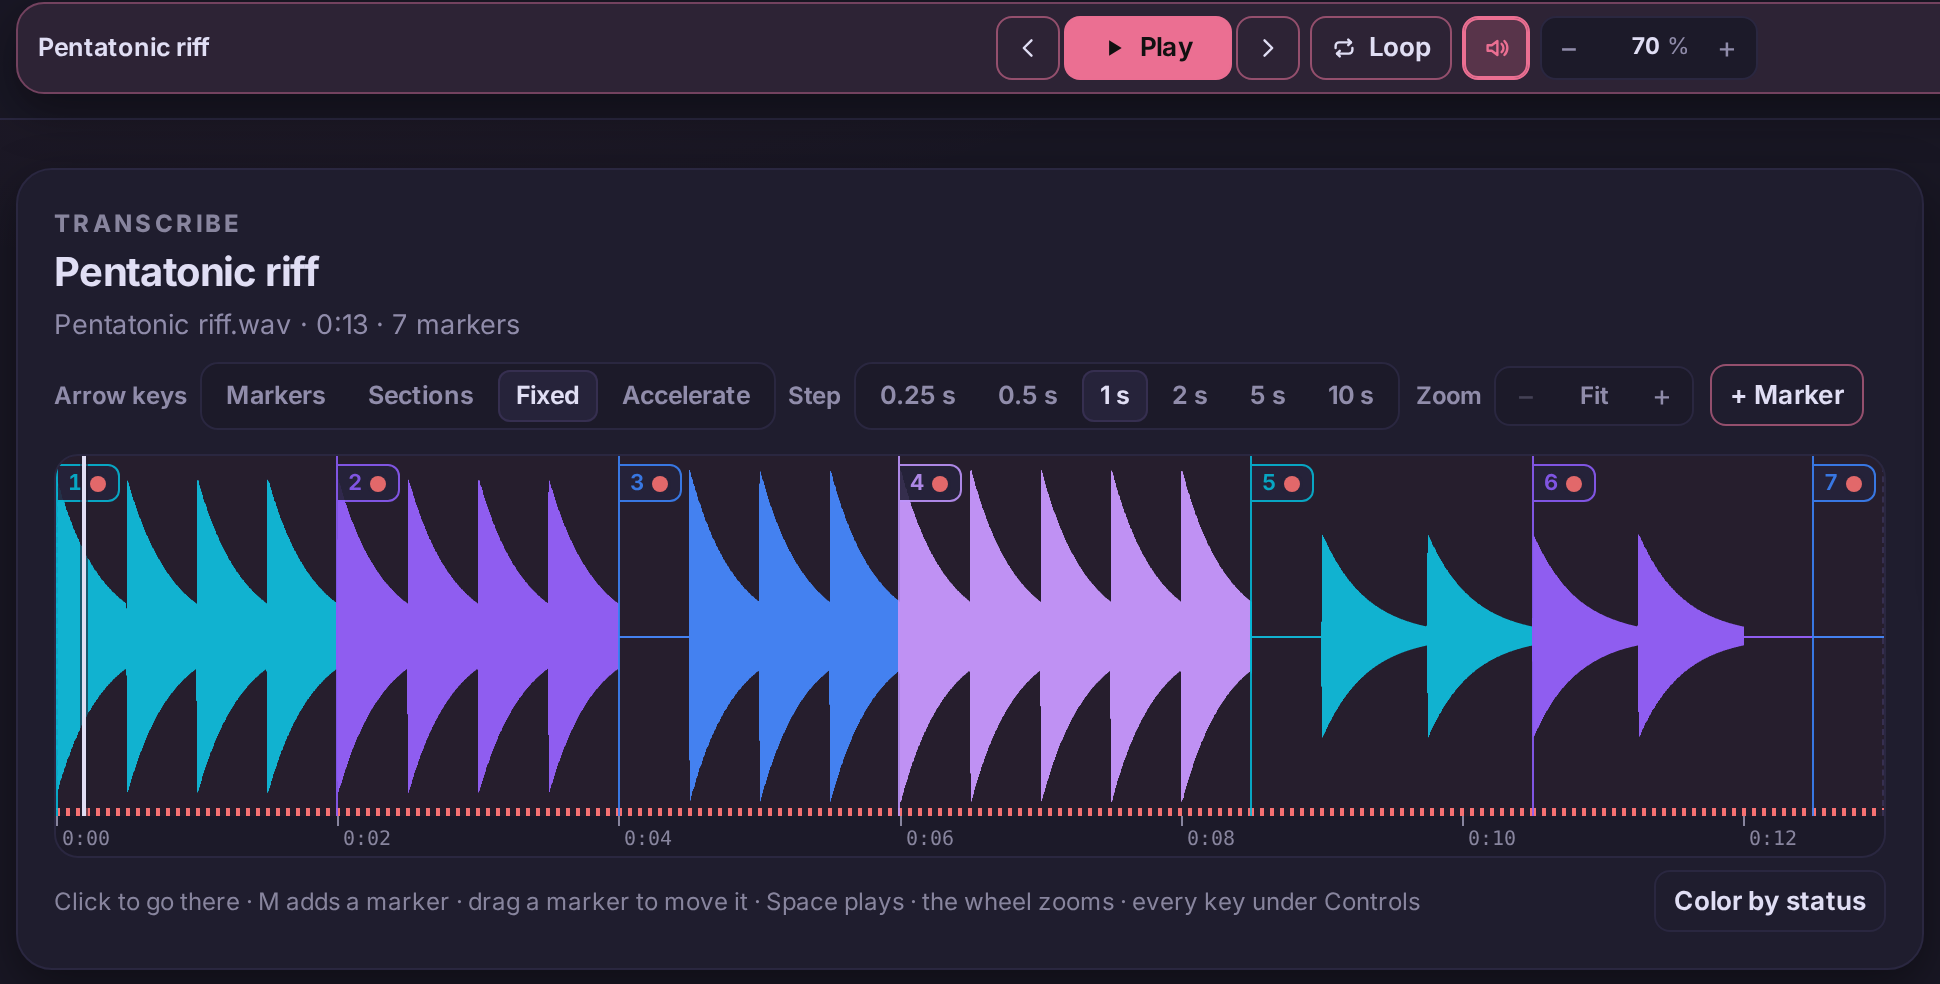Viewport: 1940px width, 984px height.
Task: Increase playback speed with the plus
Action: (x=1727, y=49)
